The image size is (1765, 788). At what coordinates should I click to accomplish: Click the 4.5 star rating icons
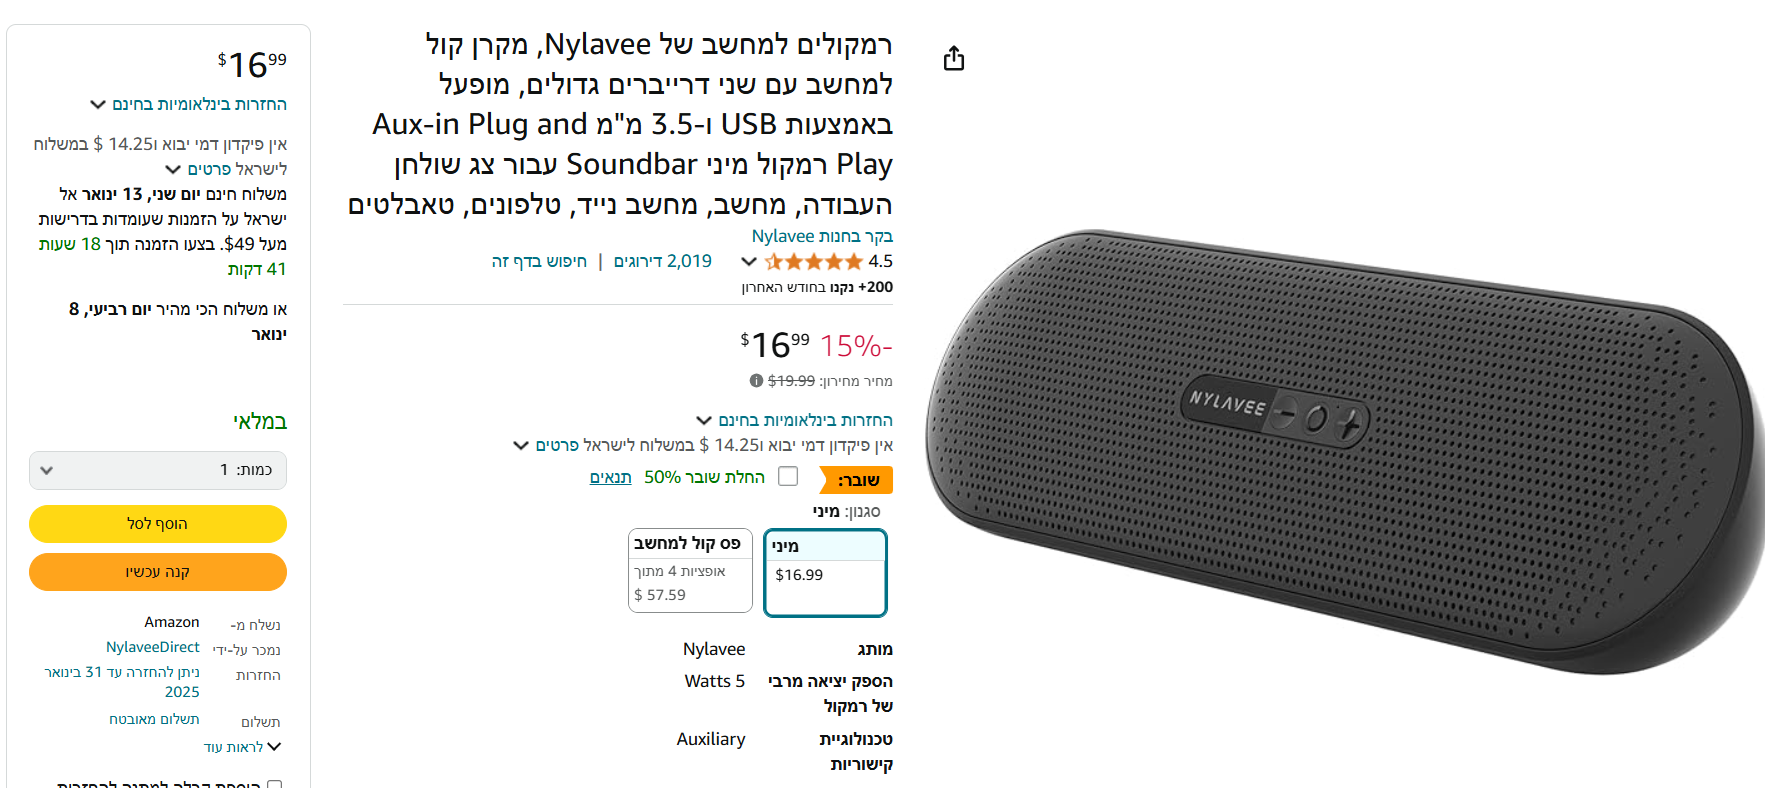point(813,262)
